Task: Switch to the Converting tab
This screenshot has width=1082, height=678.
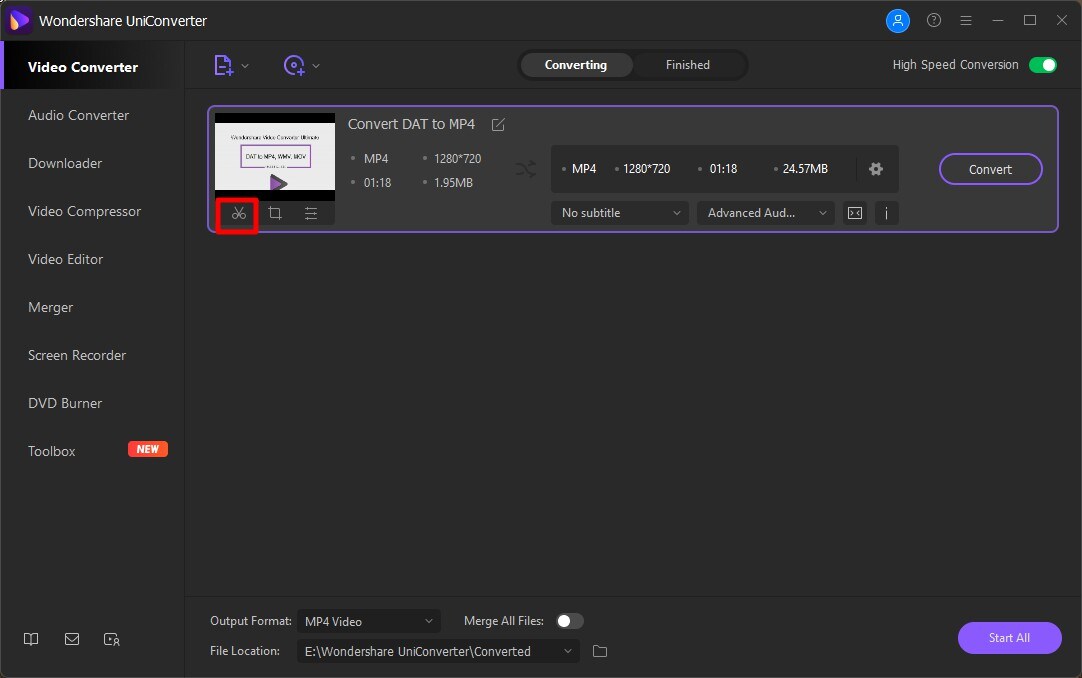Action: pos(576,65)
